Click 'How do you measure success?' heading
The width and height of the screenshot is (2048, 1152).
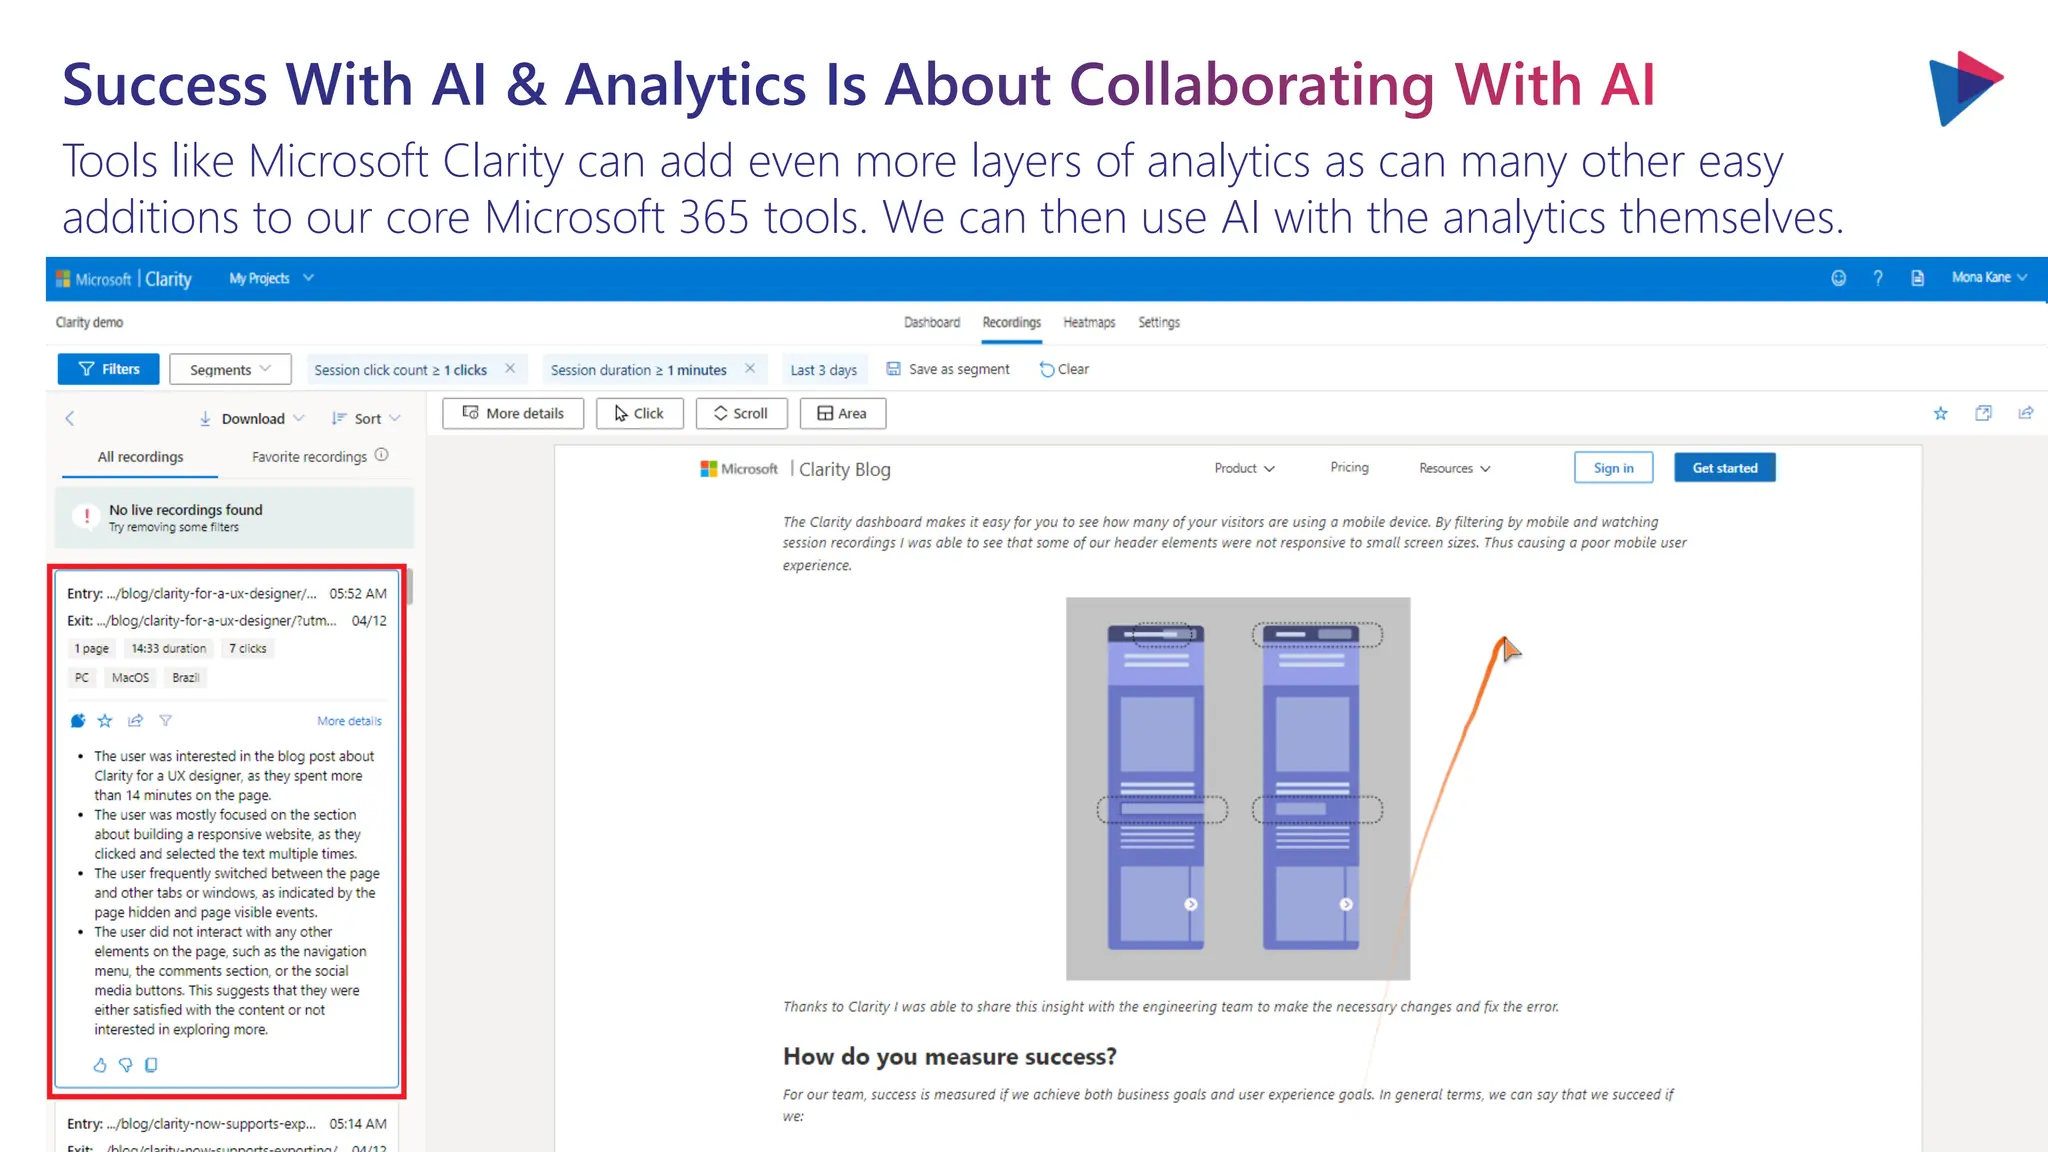tap(949, 1057)
